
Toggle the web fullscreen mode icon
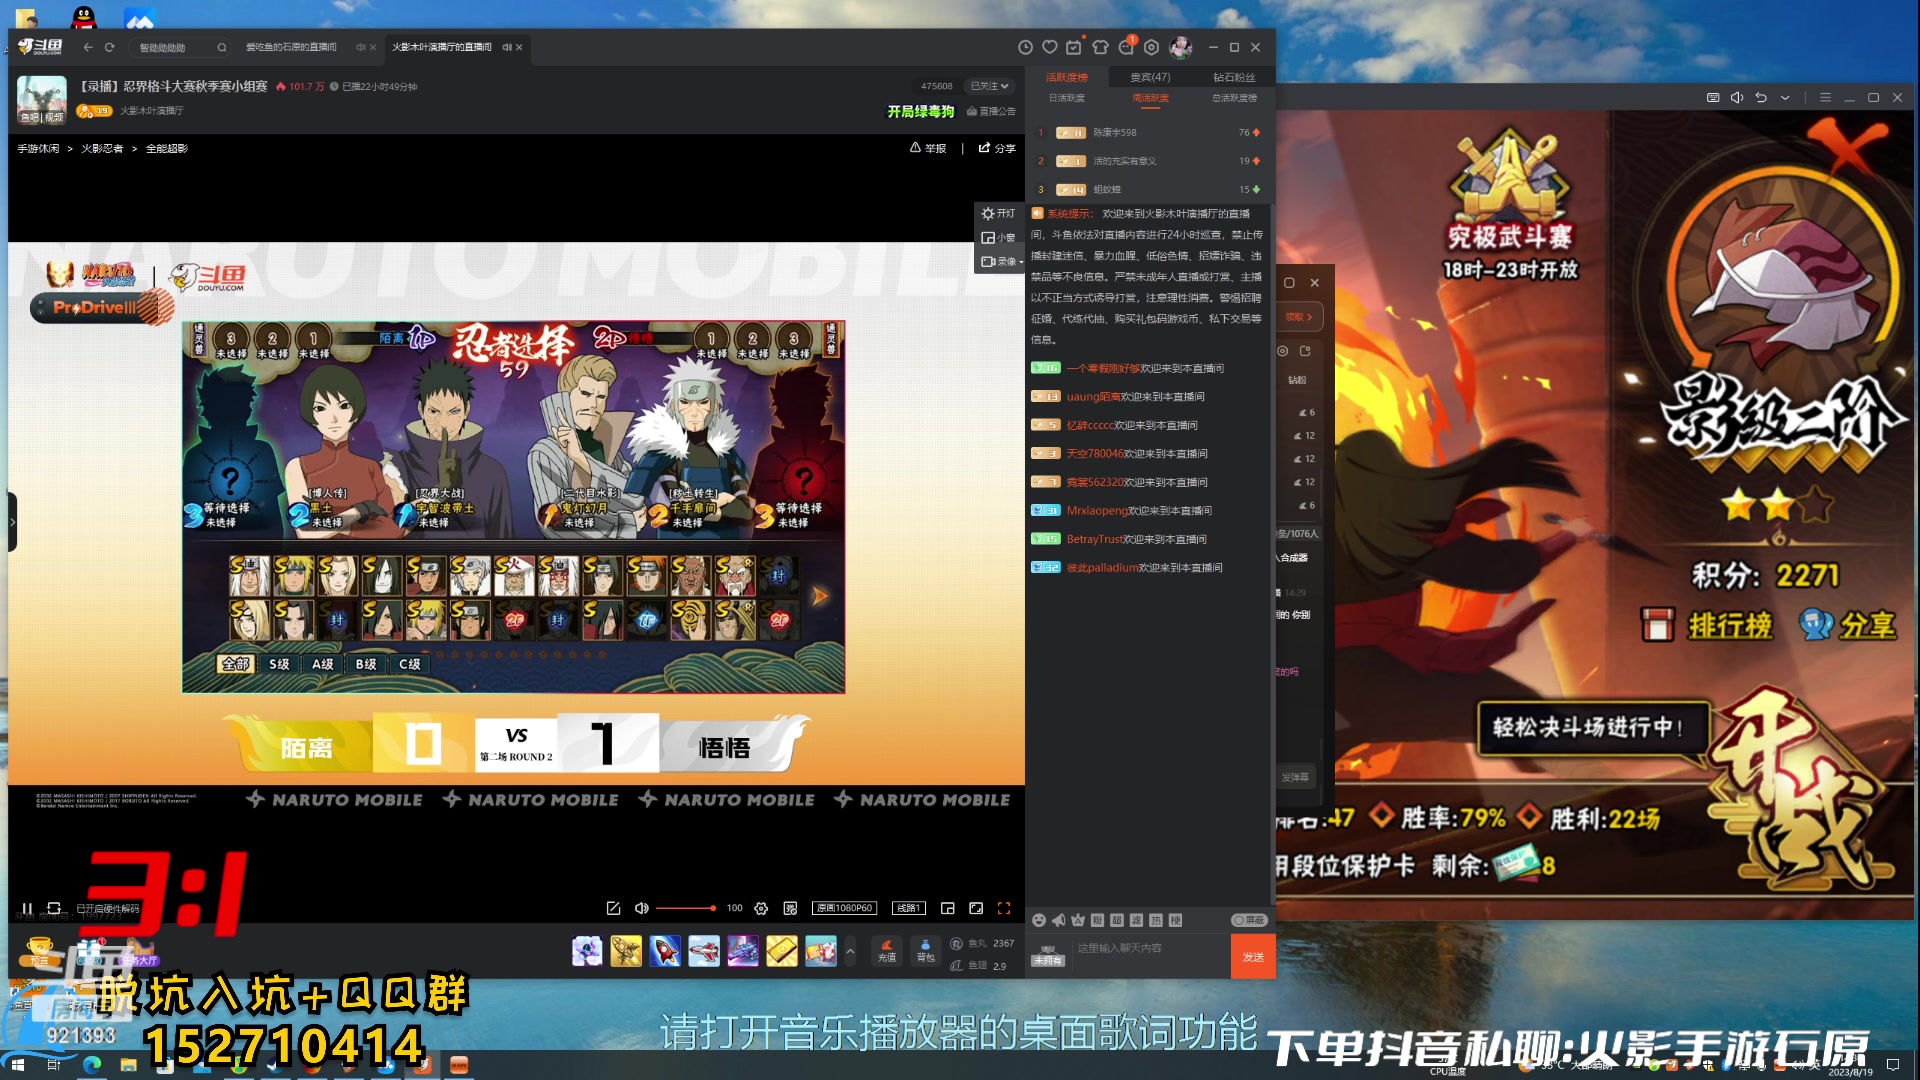[x=976, y=908]
